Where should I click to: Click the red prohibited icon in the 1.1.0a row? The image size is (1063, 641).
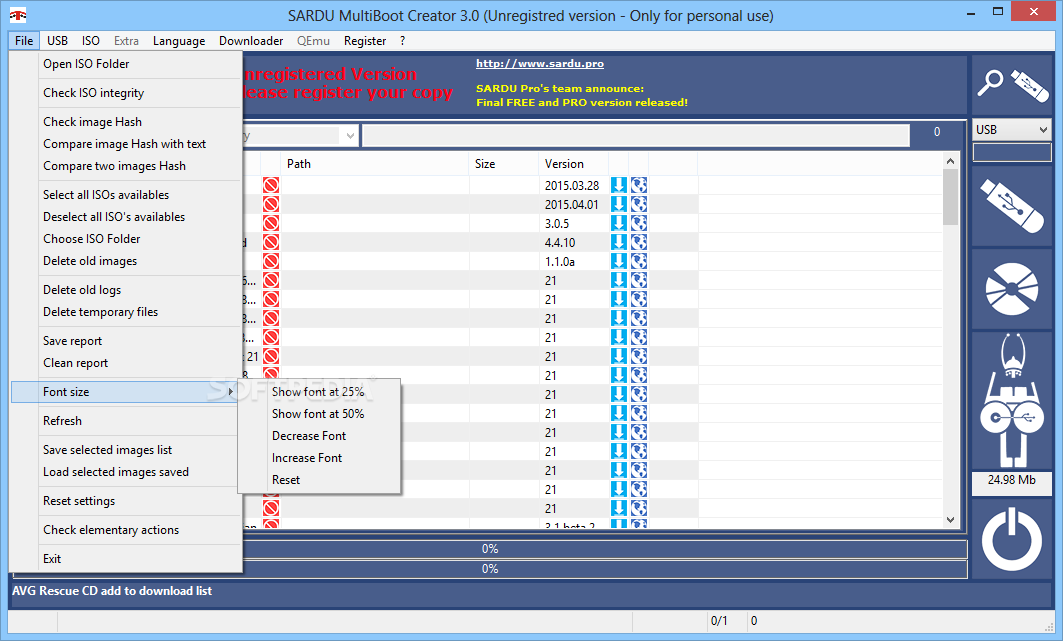[x=271, y=261]
